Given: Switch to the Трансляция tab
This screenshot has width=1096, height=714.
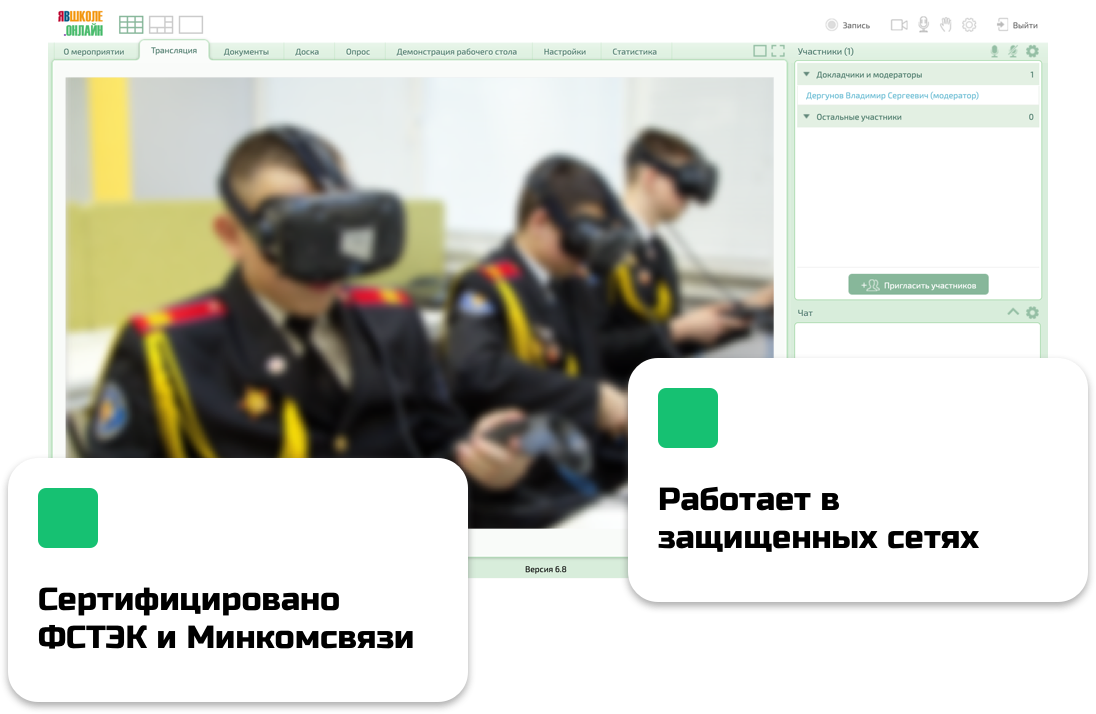Looking at the screenshot, I should pyautogui.click(x=174, y=50).
